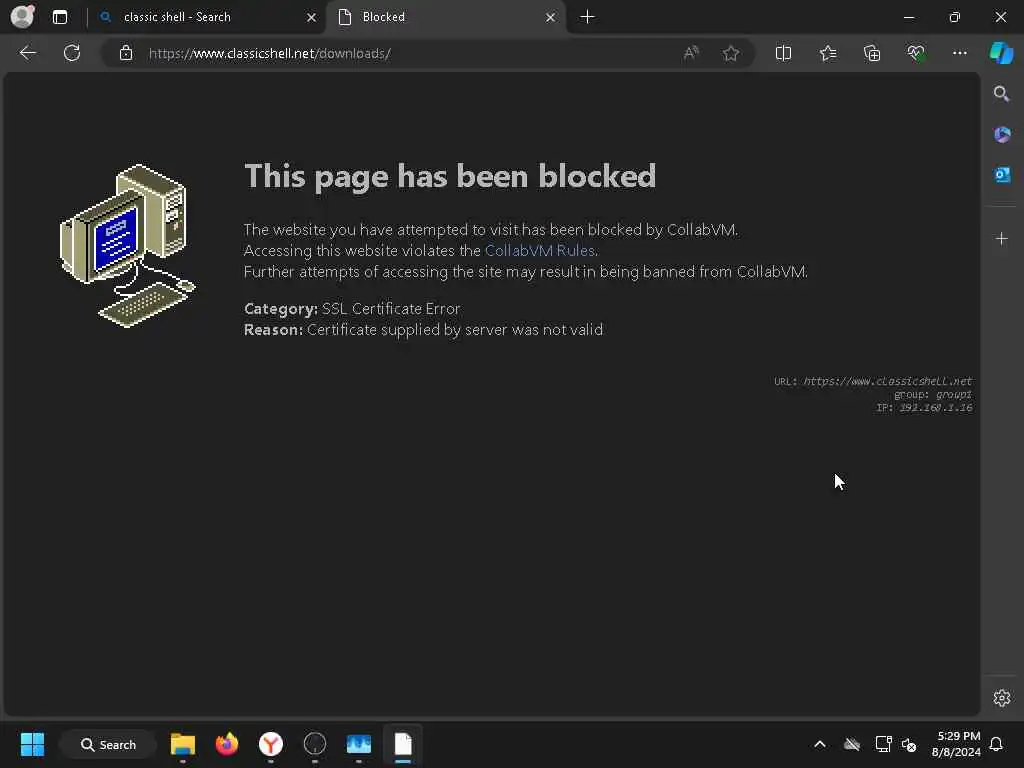Image resolution: width=1024 pixels, height=768 pixels.
Task: Select the blank page app in taskbar
Action: (x=403, y=744)
